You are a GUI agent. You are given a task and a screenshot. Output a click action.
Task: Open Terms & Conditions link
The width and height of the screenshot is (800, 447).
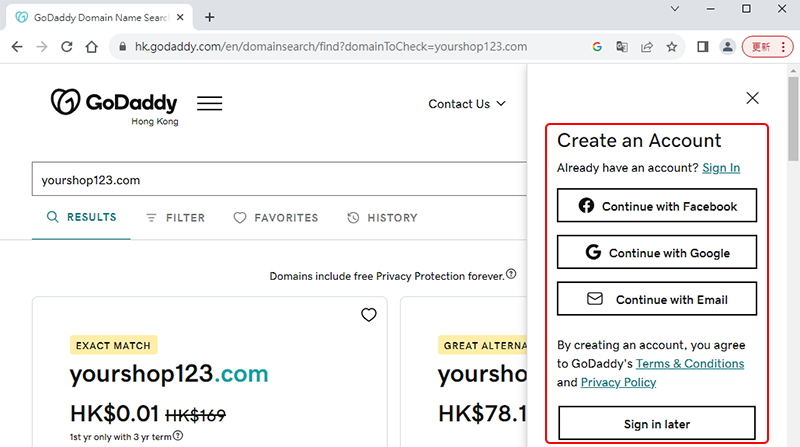pyautogui.click(x=690, y=364)
